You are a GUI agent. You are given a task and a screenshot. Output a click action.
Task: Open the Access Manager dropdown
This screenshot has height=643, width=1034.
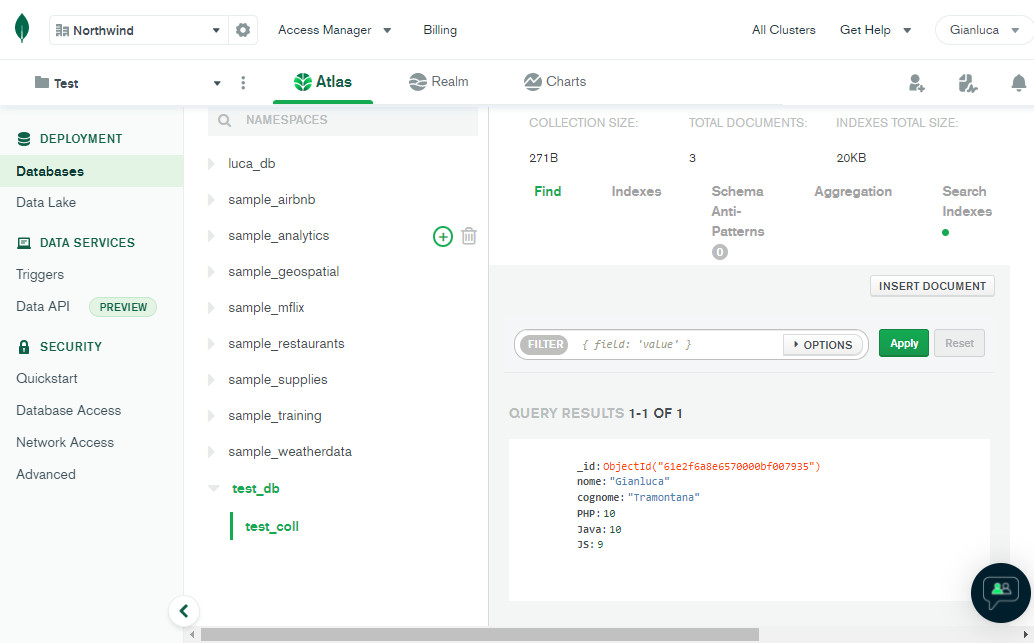(334, 30)
